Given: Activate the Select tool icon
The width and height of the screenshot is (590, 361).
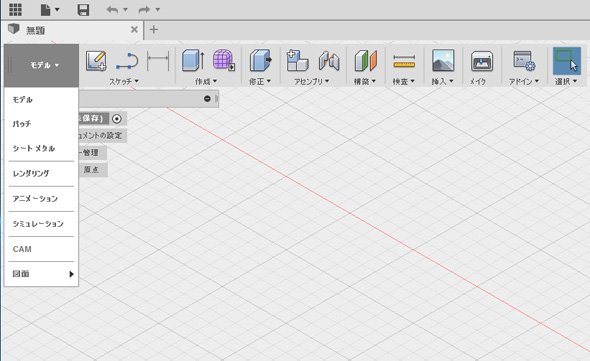Looking at the screenshot, I should pyautogui.click(x=567, y=61).
